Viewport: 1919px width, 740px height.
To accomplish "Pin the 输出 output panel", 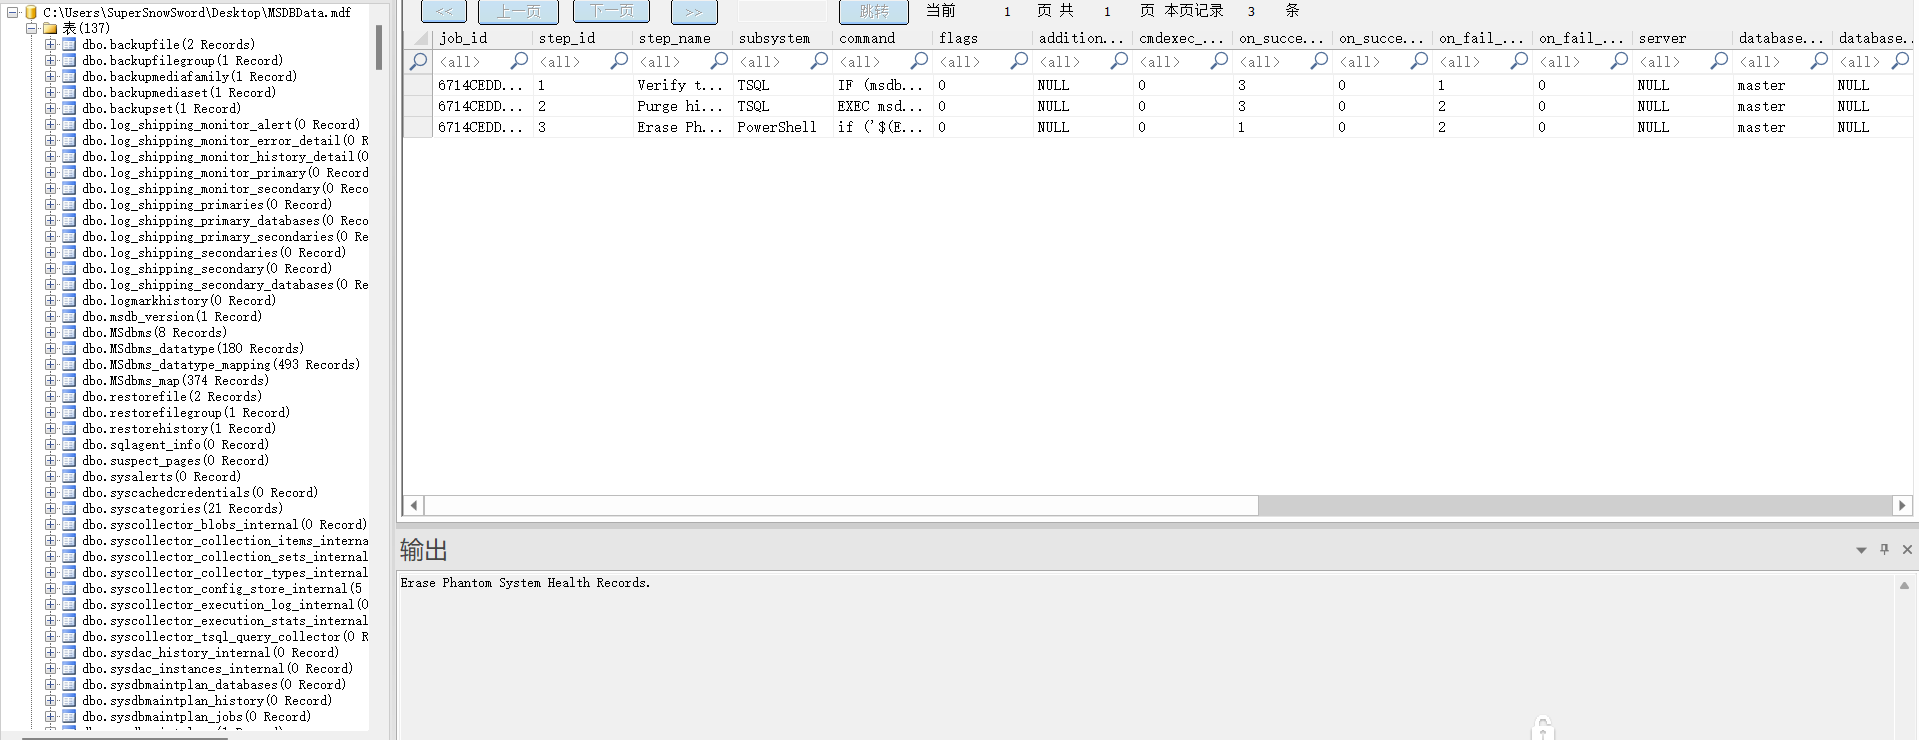I will pyautogui.click(x=1884, y=549).
